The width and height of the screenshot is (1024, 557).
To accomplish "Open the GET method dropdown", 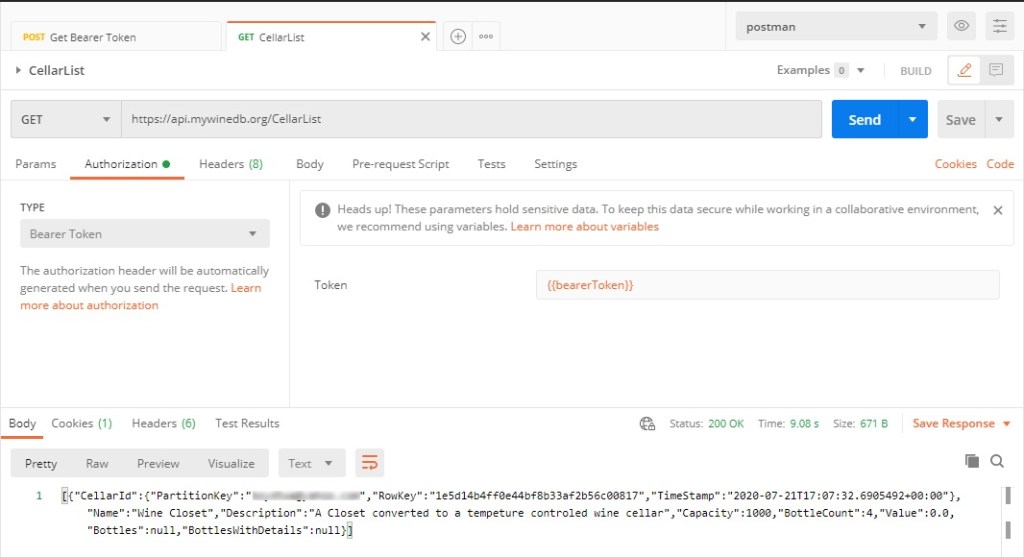I will (x=66, y=119).
